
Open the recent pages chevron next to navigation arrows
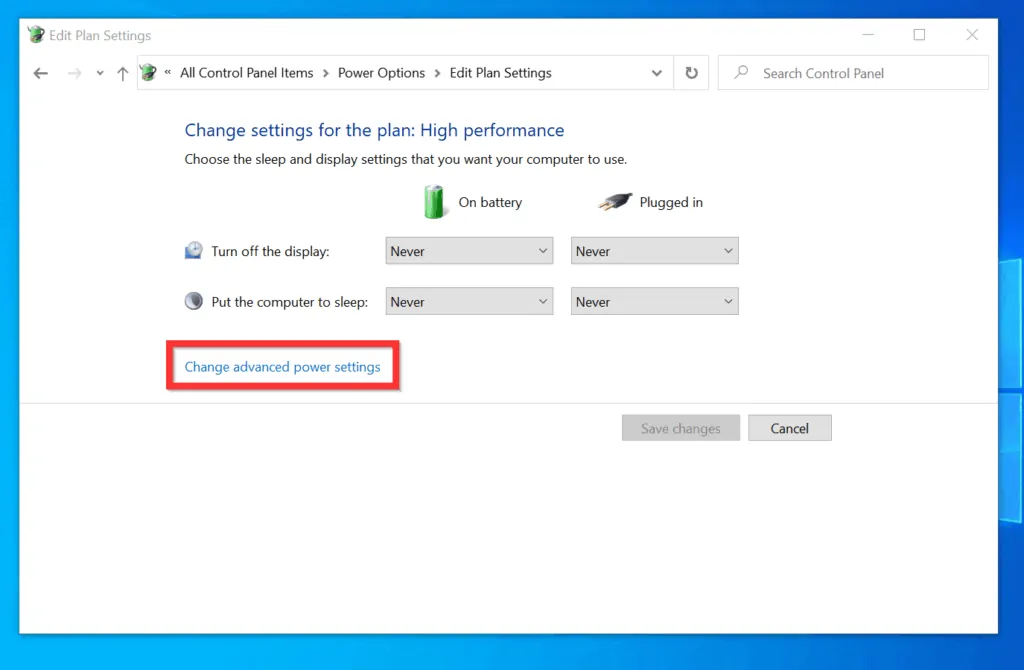pos(98,73)
